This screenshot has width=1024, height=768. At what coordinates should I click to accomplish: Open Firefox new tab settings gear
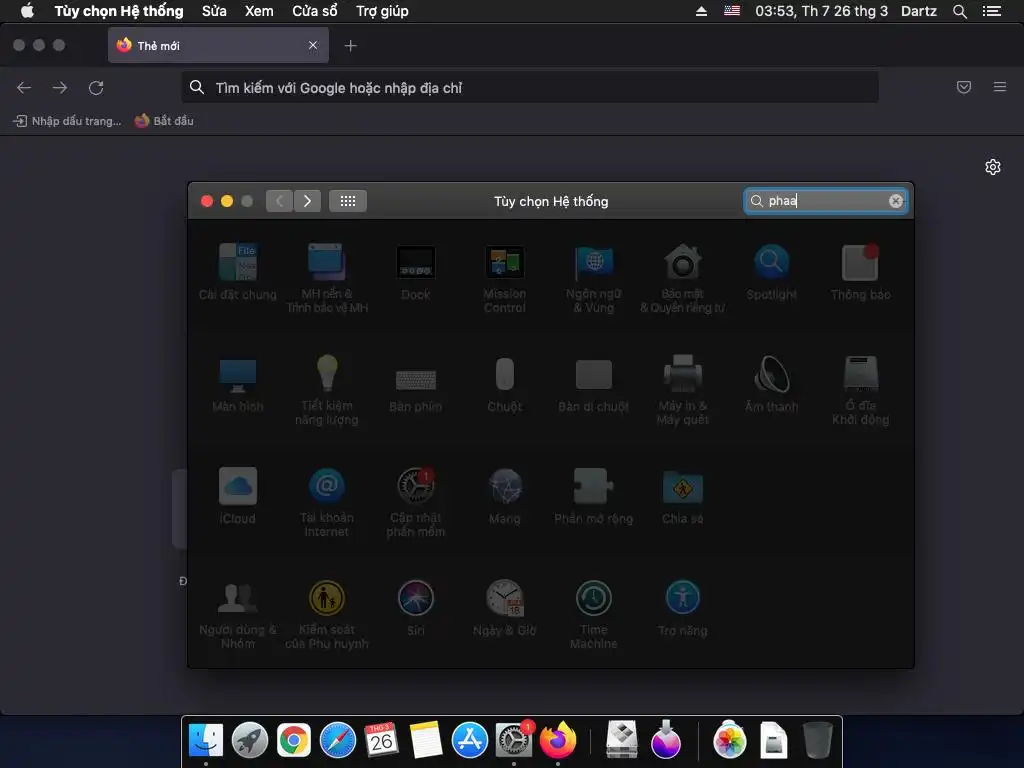coord(993,167)
